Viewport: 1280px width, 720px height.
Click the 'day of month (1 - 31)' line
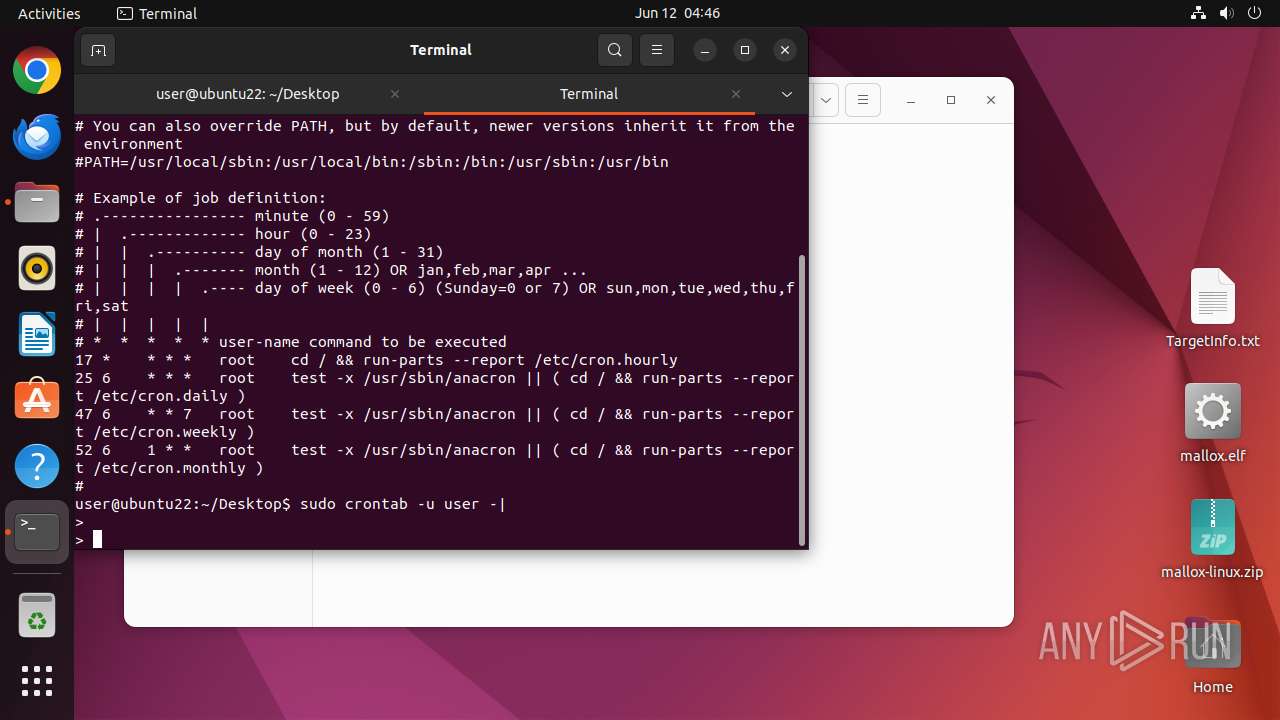pyautogui.click(x=259, y=252)
